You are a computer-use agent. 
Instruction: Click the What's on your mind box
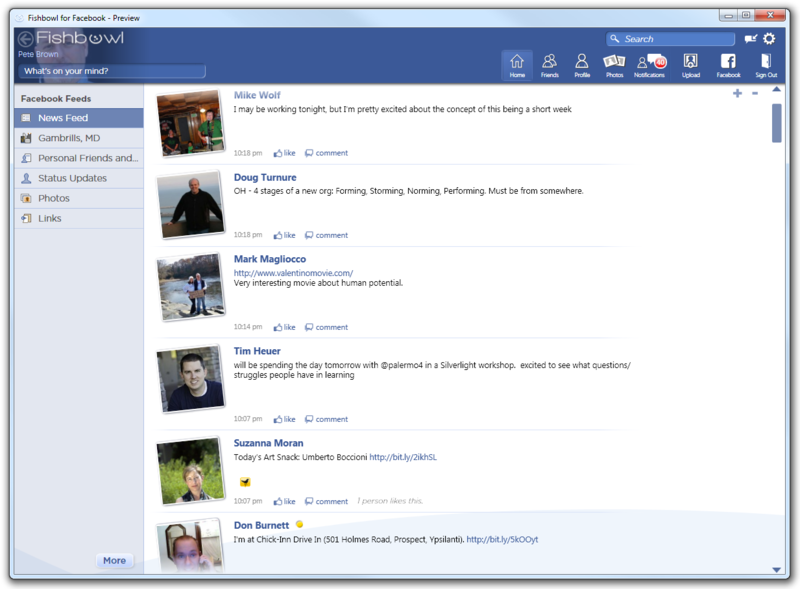(112, 71)
